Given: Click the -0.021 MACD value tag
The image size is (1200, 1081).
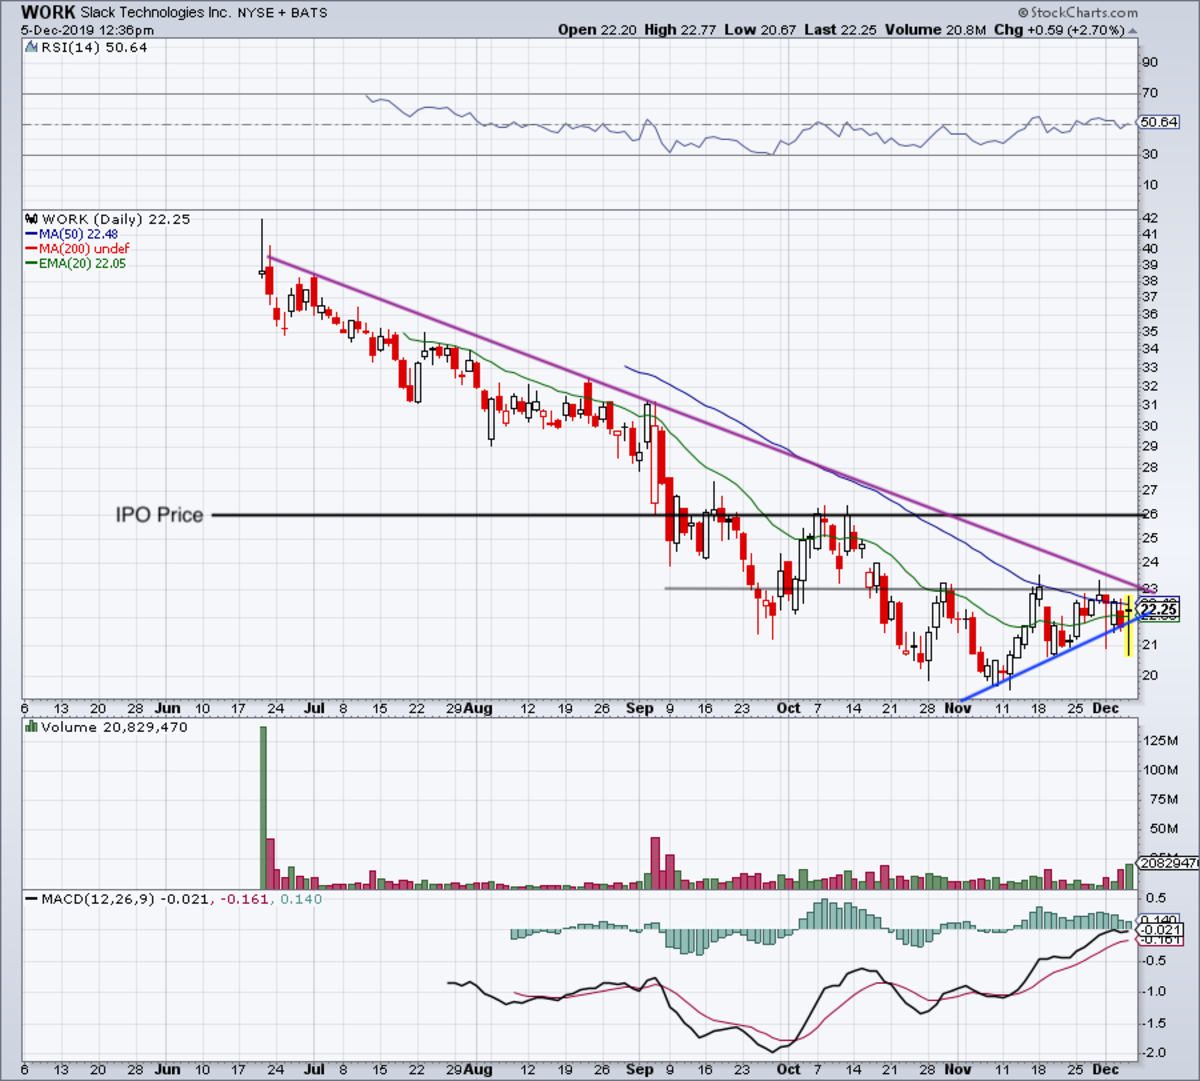Looking at the screenshot, I should 1159,930.
